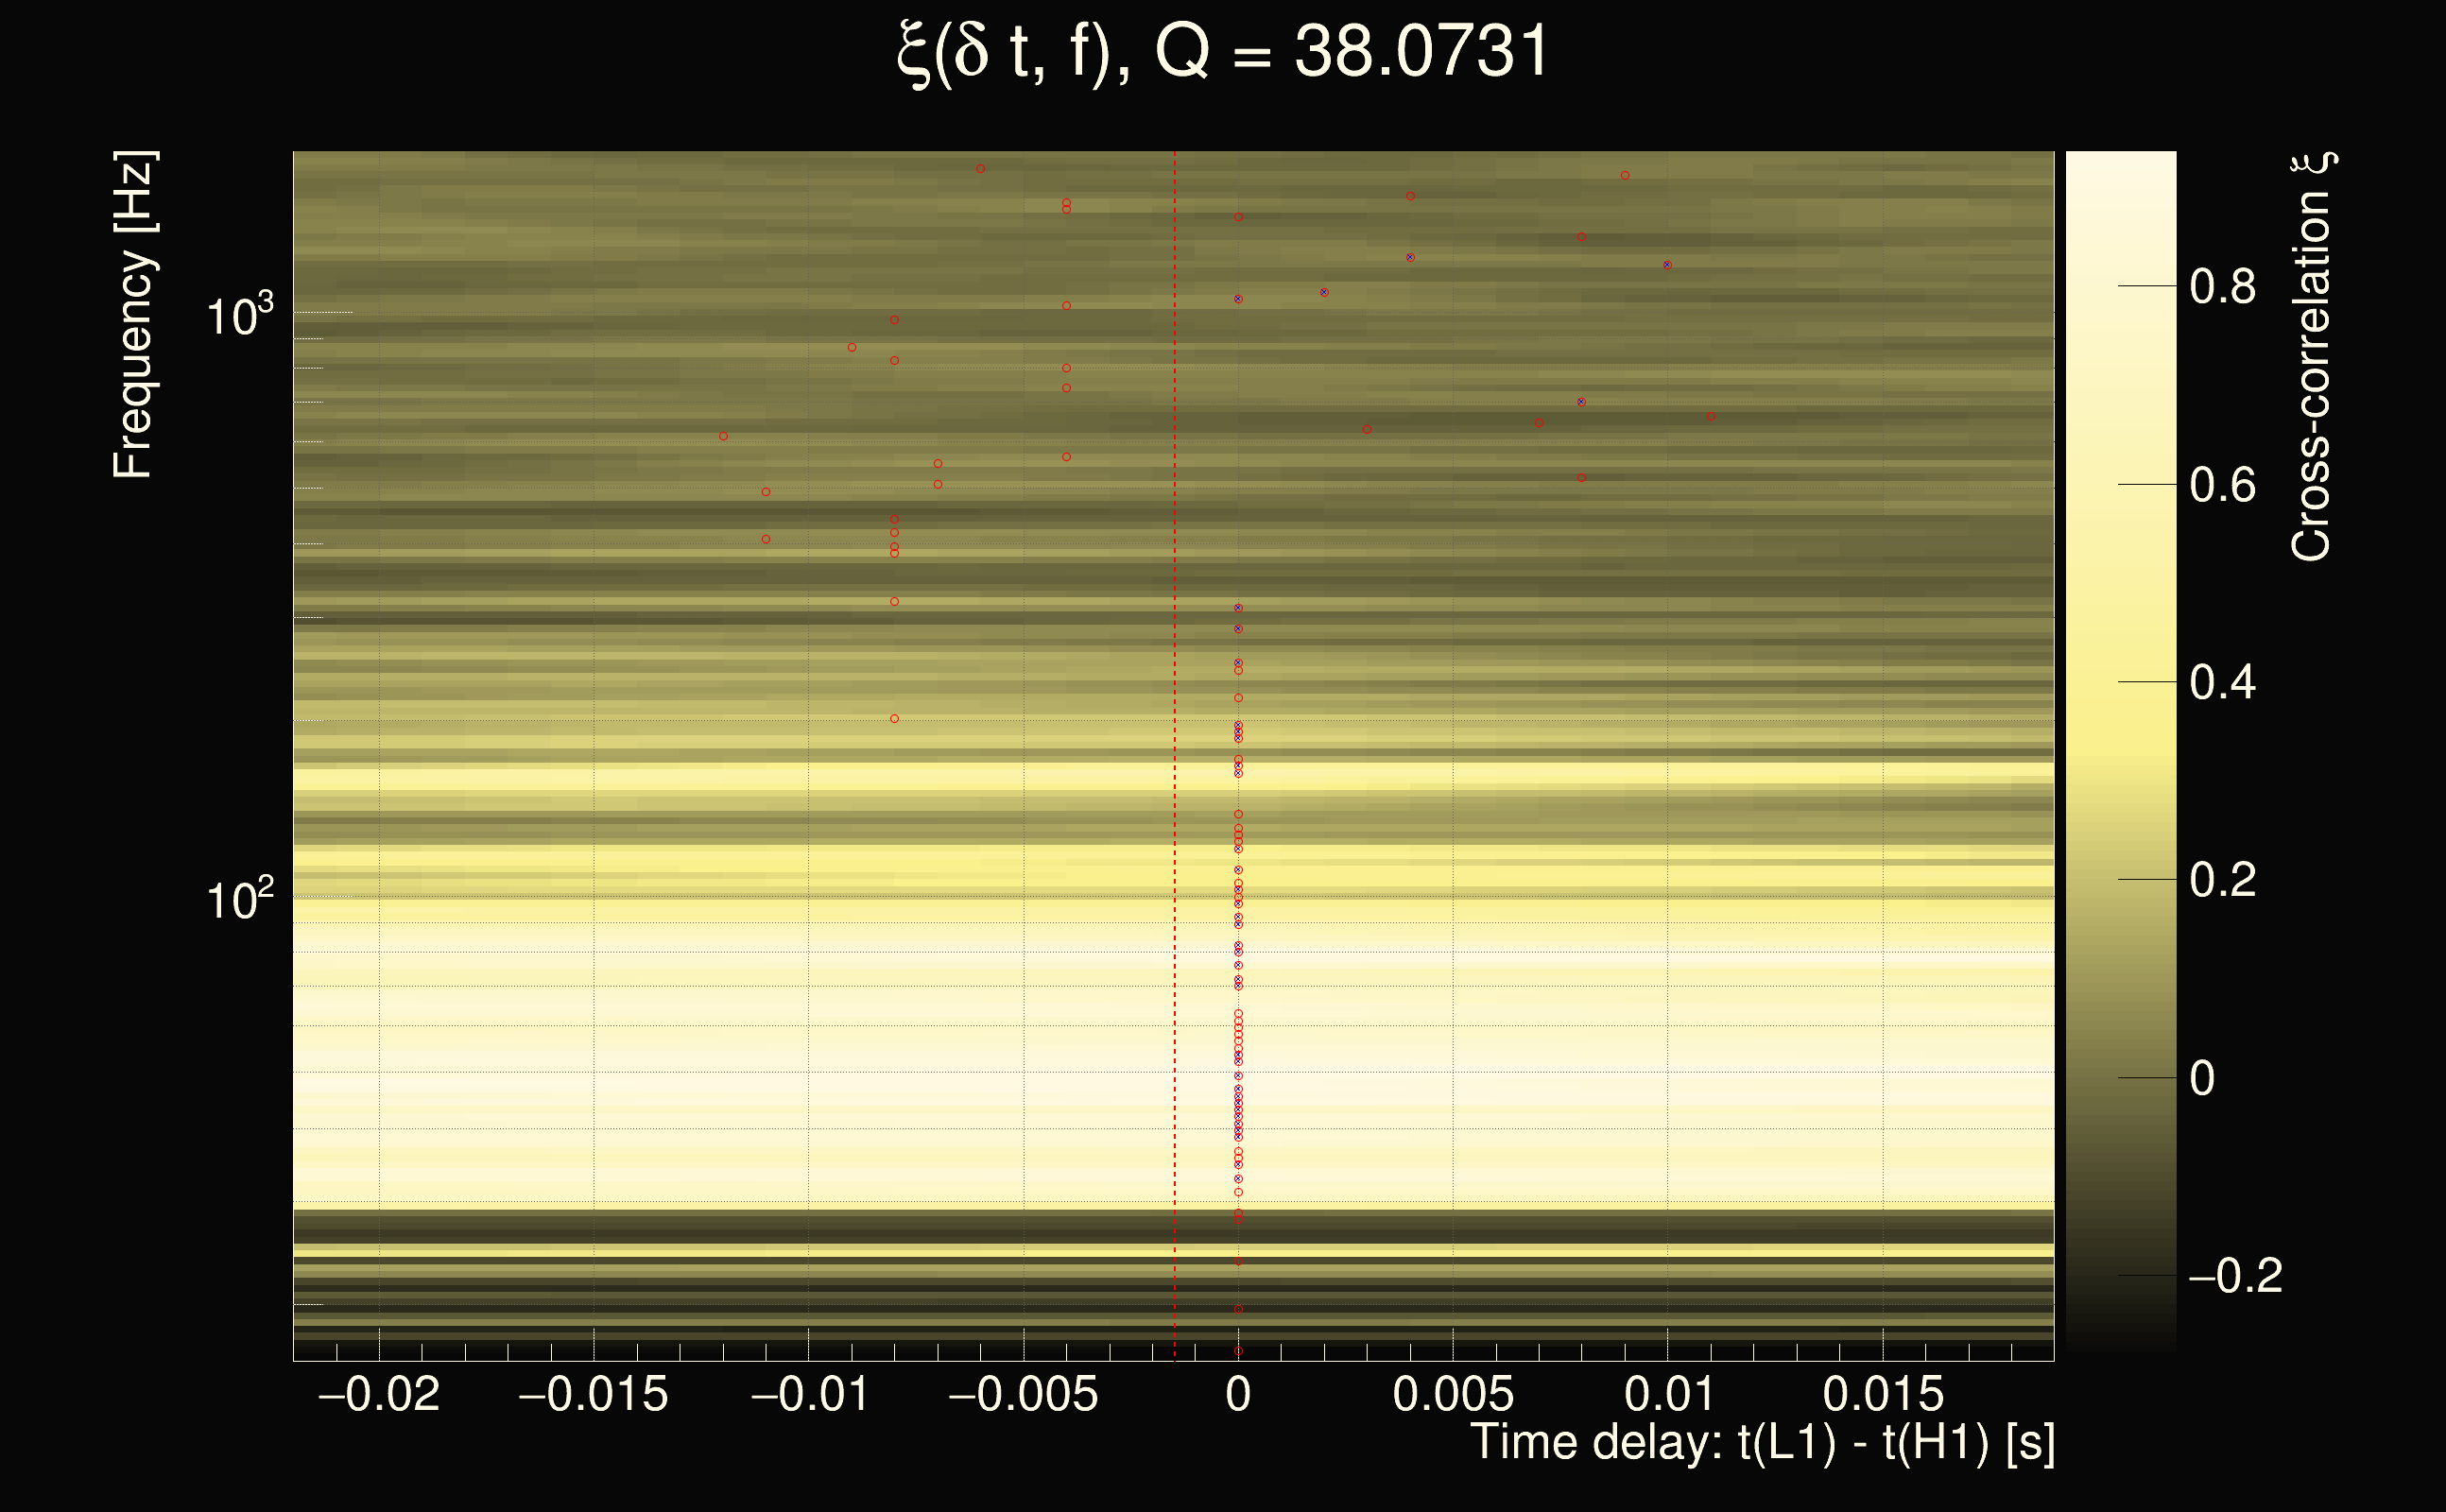This screenshot has width=2446, height=1512.
Task: Click the plot title showing Q = 38.0731
Action: click(x=1222, y=52)
